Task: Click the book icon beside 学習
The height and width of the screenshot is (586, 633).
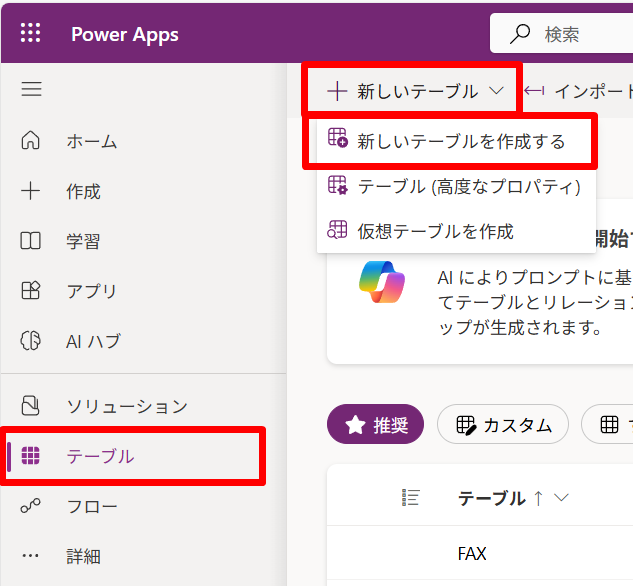Action: [x=31, y=241]
